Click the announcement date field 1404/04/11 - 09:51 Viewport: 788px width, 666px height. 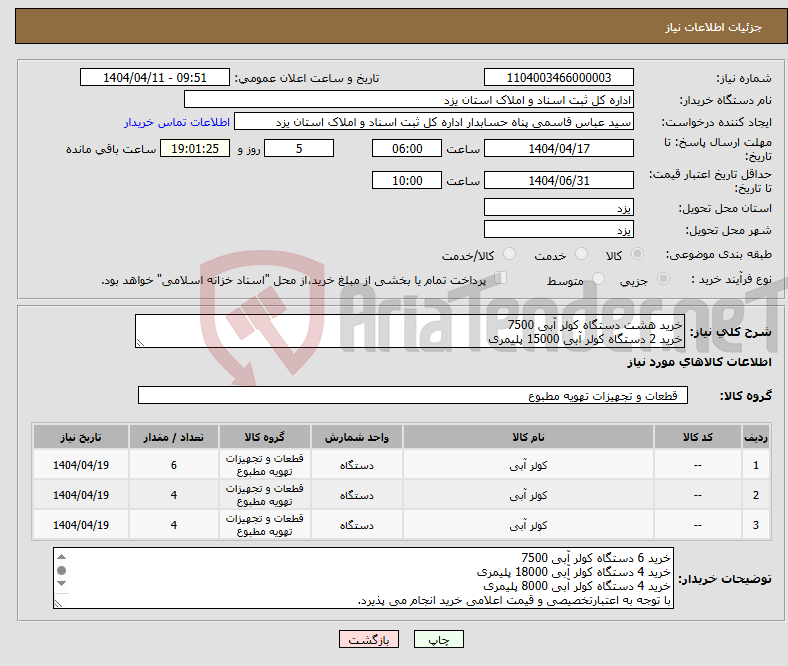coord(155,77)
